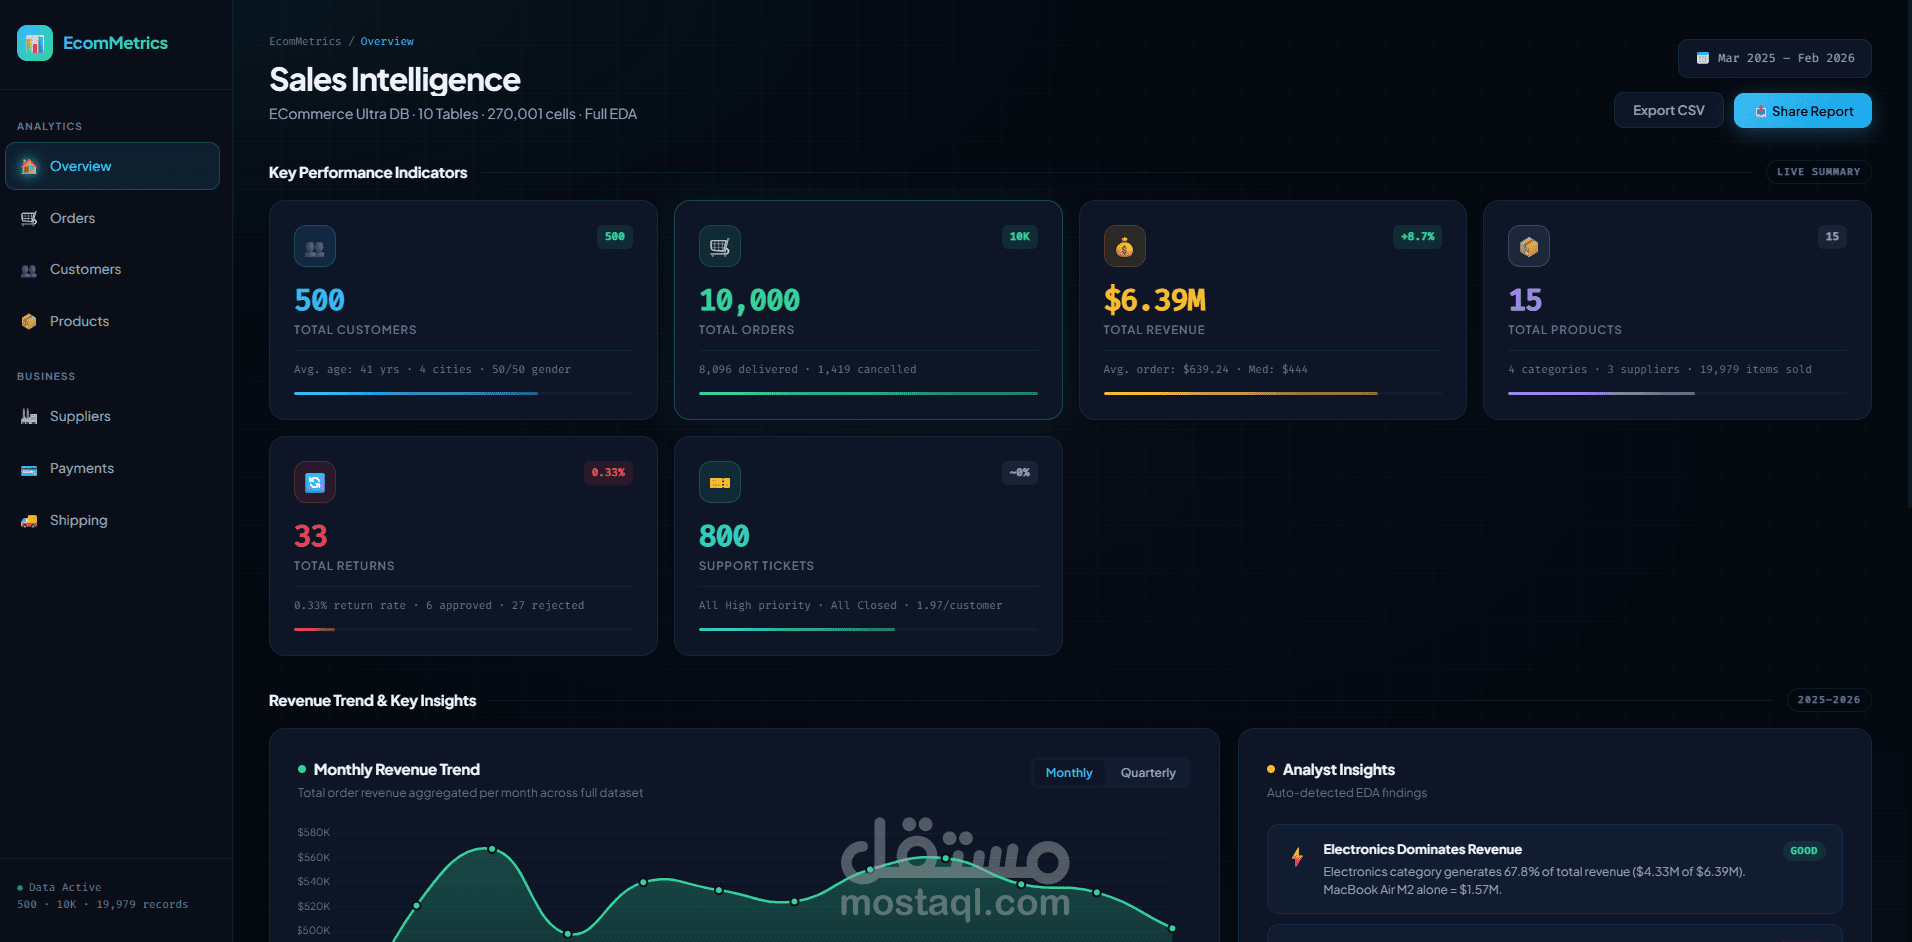Click the peak data point on revenue chart

pyautogui.click(x=492, y=849)
